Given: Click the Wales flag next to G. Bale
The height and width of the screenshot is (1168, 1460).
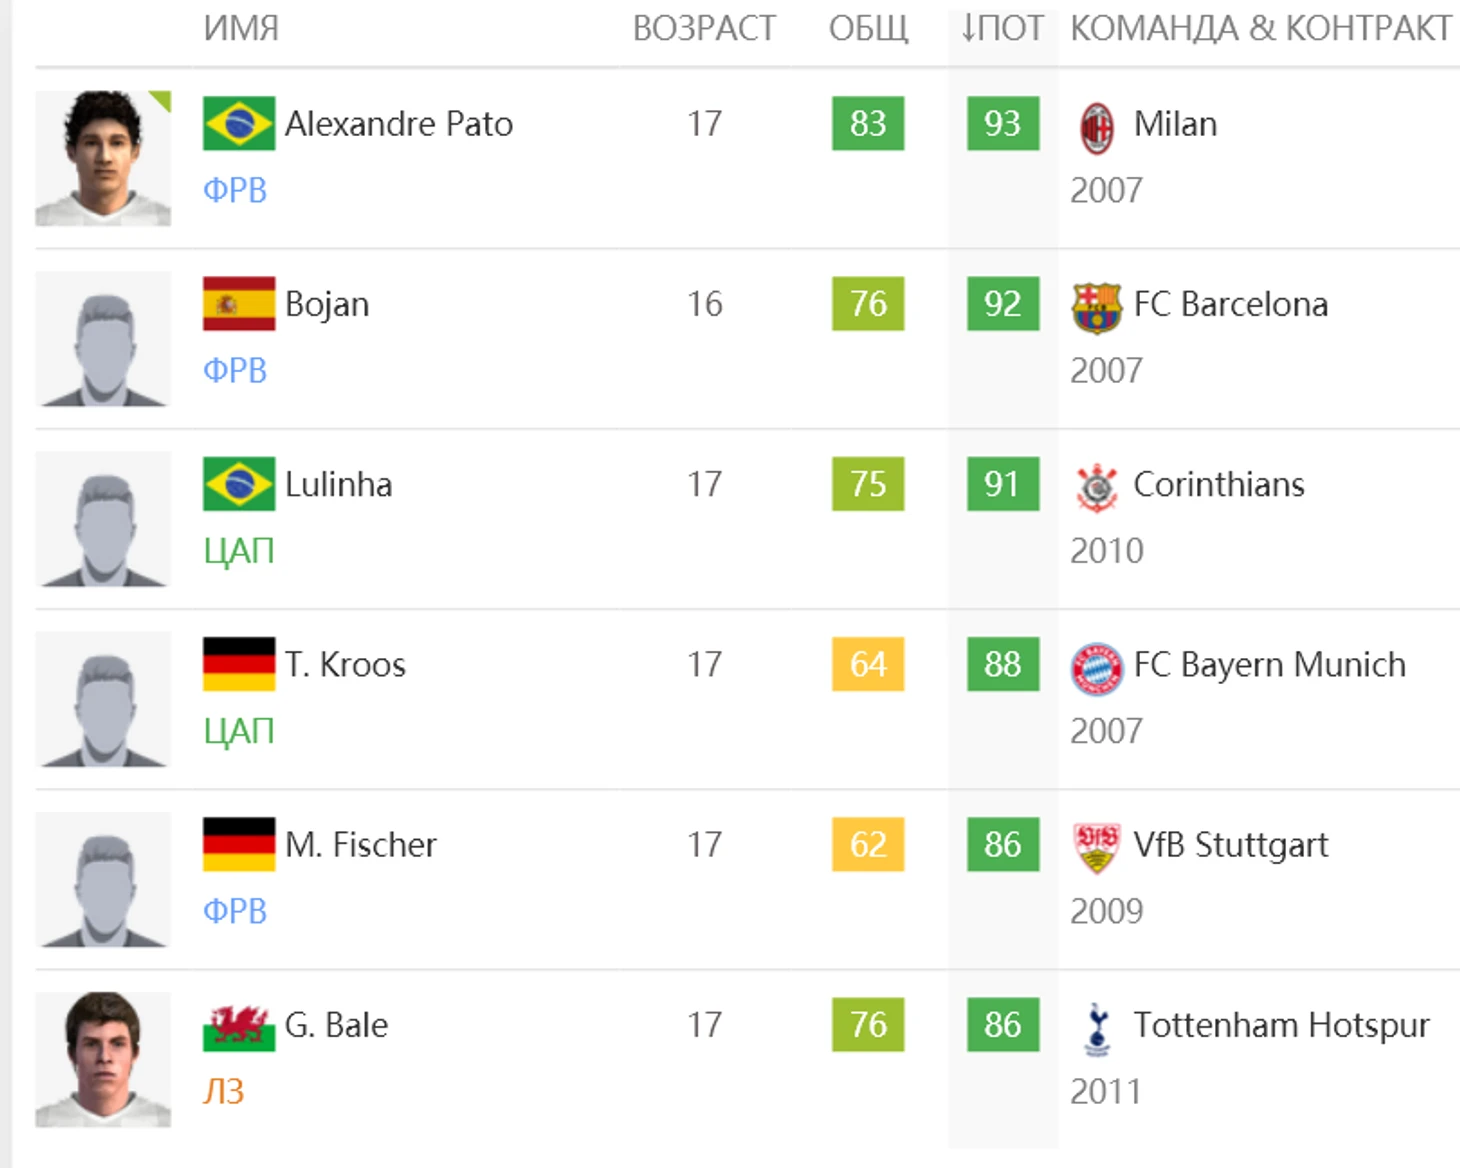Looking at the screenshot, I should click(238, 1026).
